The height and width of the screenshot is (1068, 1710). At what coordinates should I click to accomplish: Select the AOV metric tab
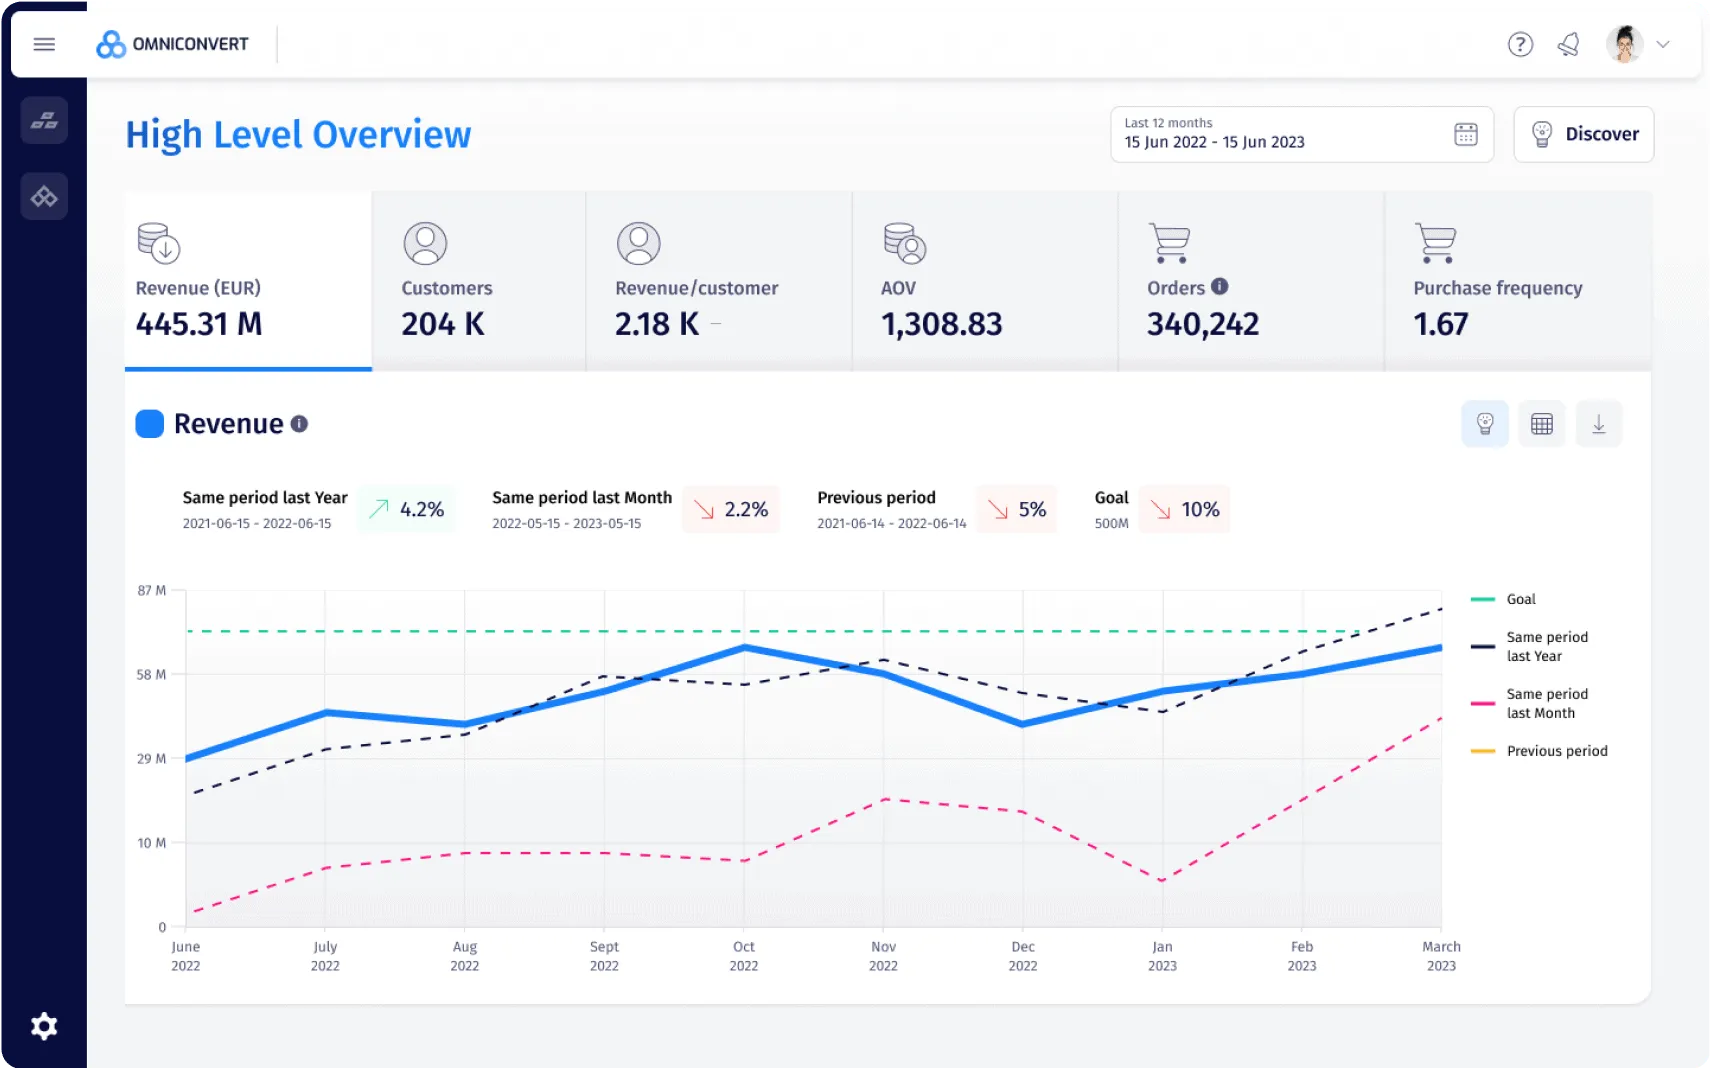[x=984, y=281]
